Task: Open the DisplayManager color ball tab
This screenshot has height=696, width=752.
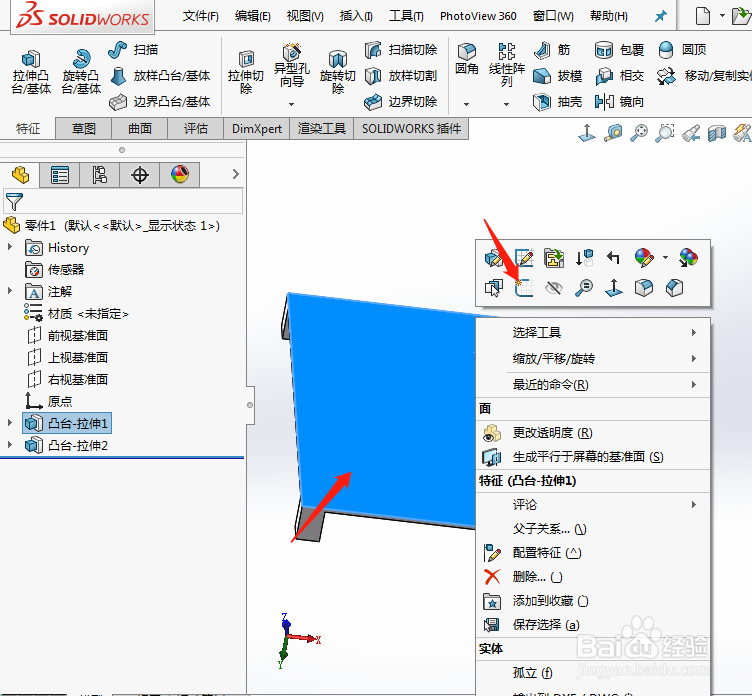Action: tap(180, 175)
